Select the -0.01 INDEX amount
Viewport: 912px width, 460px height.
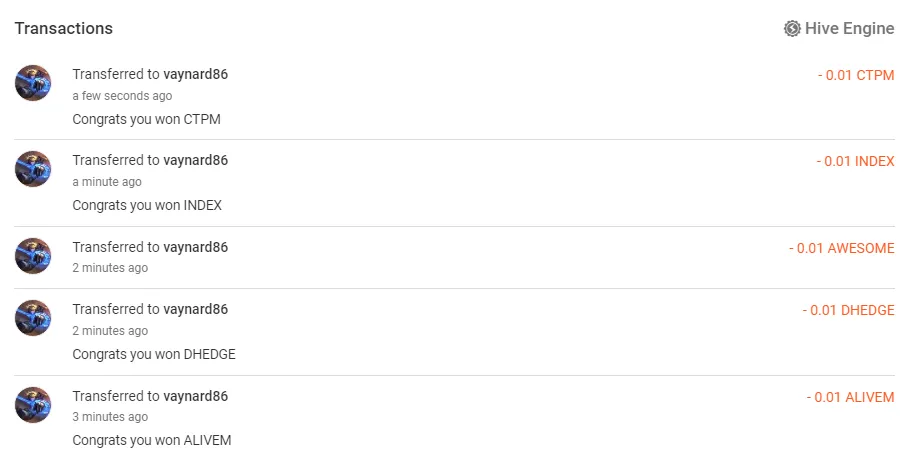click(855, 161)
